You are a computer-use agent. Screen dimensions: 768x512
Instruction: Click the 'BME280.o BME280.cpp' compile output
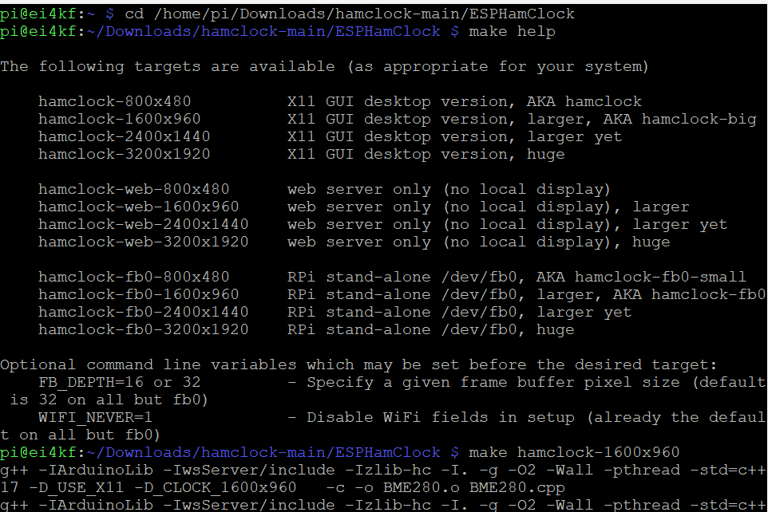pos(474,488)
